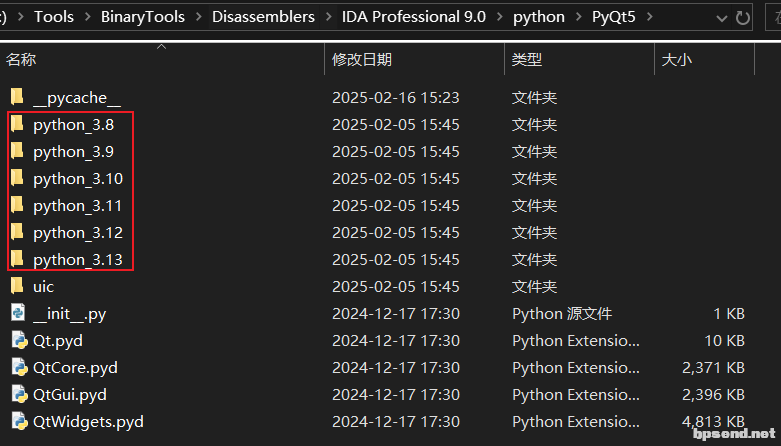This screenshot has width=781, height=446.
Task: Select the python_3.11 folder name
Action: tap(78, 205)
